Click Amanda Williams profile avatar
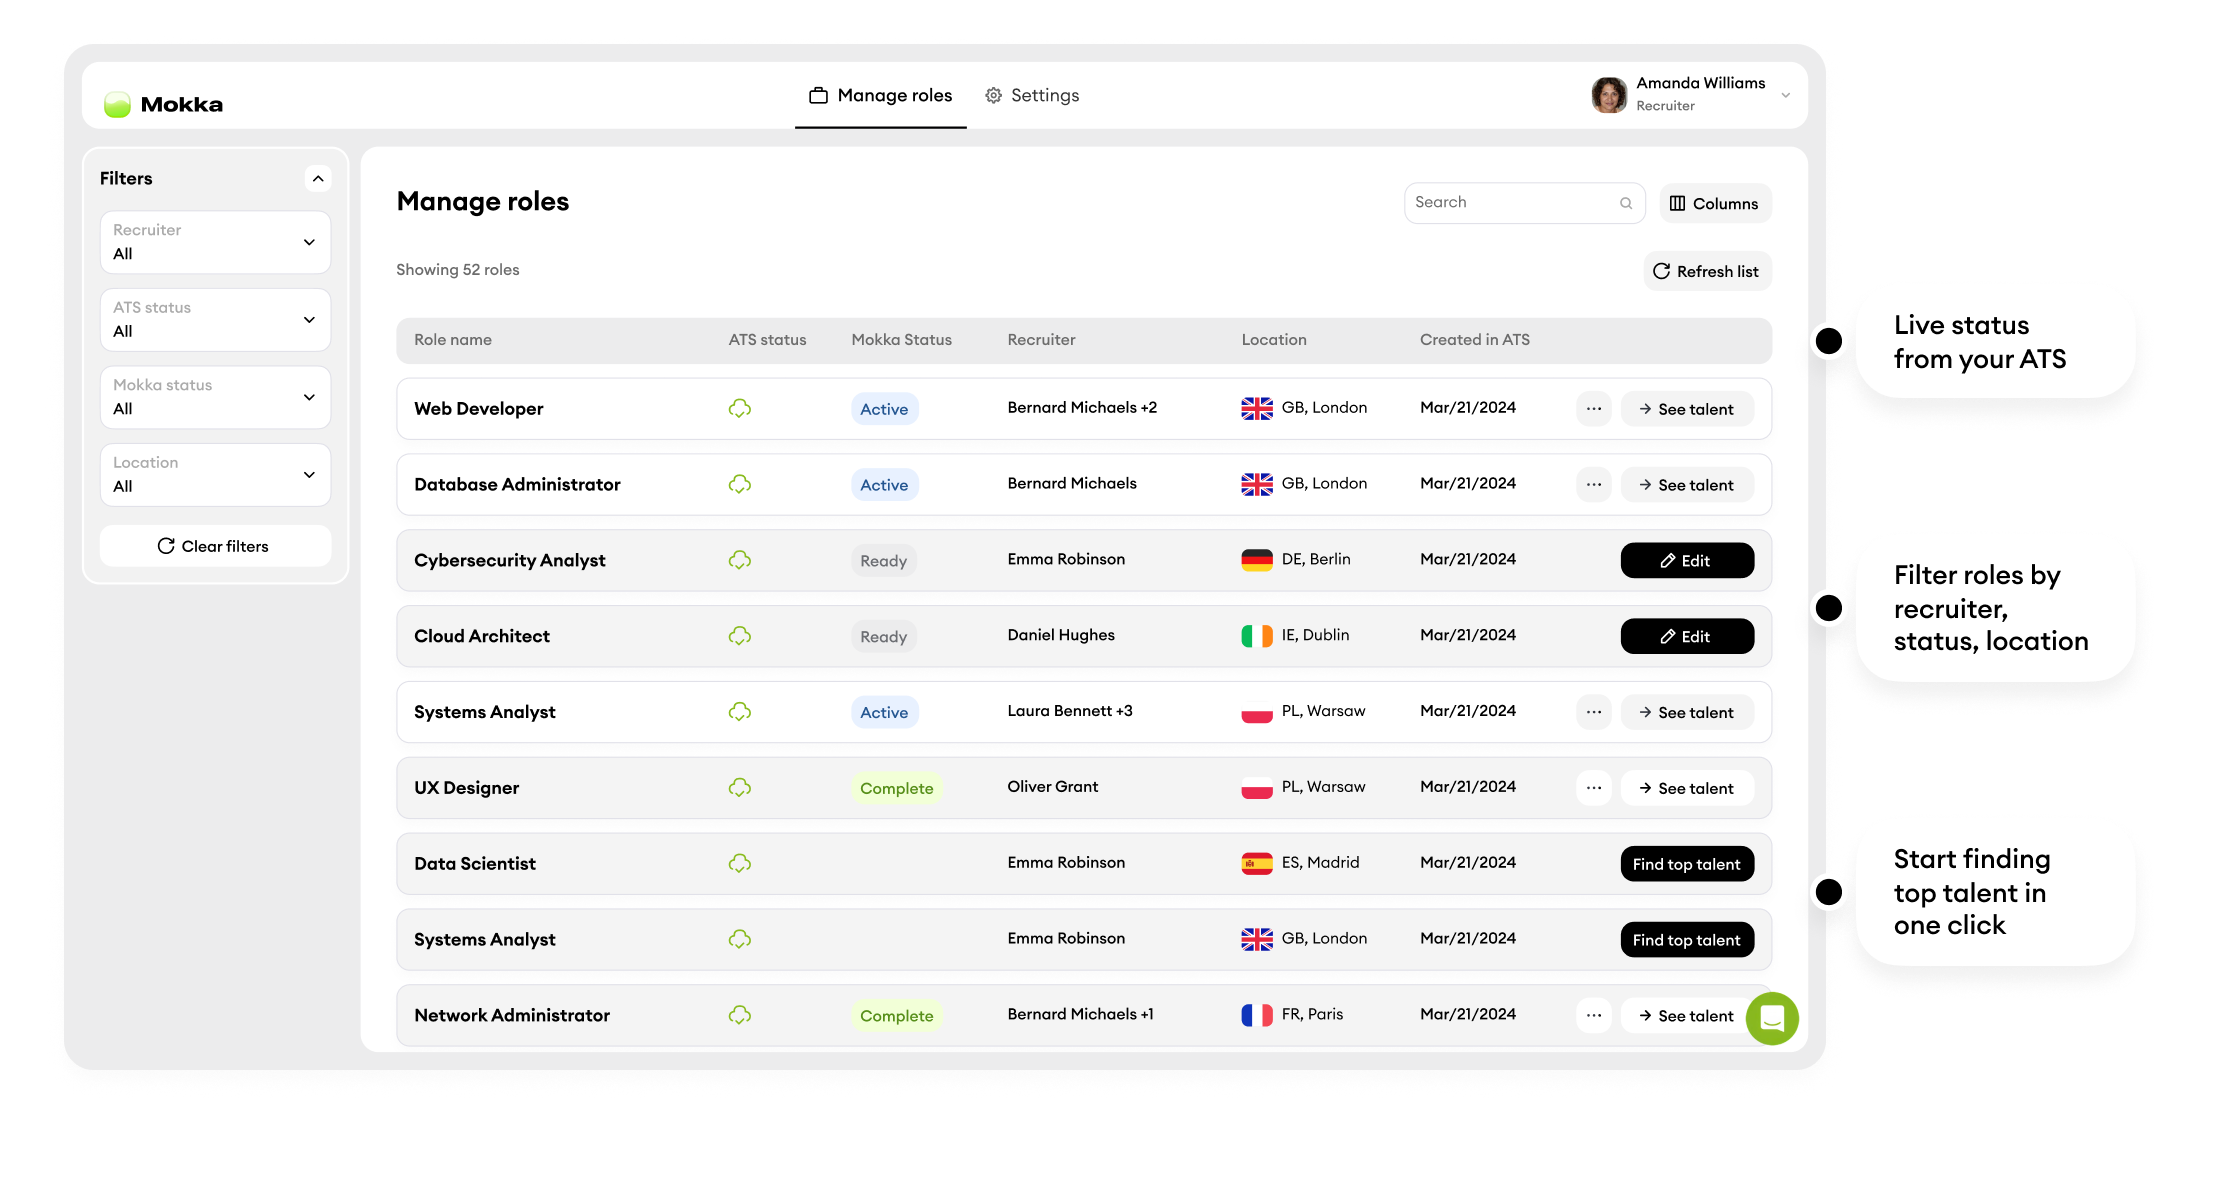Screen dimensions: 2224x1200 pyautogui.click(x=1609, y=94)
